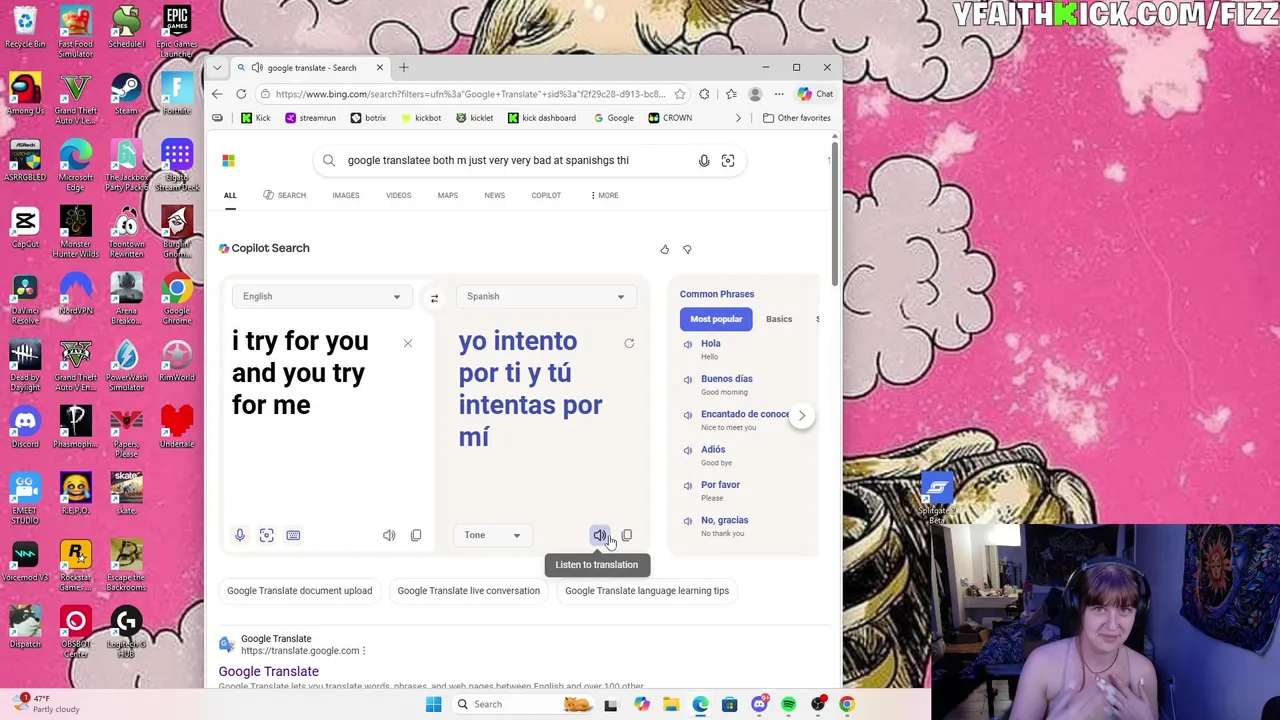
Task: Clear the English source text
Action: (408, 344)
